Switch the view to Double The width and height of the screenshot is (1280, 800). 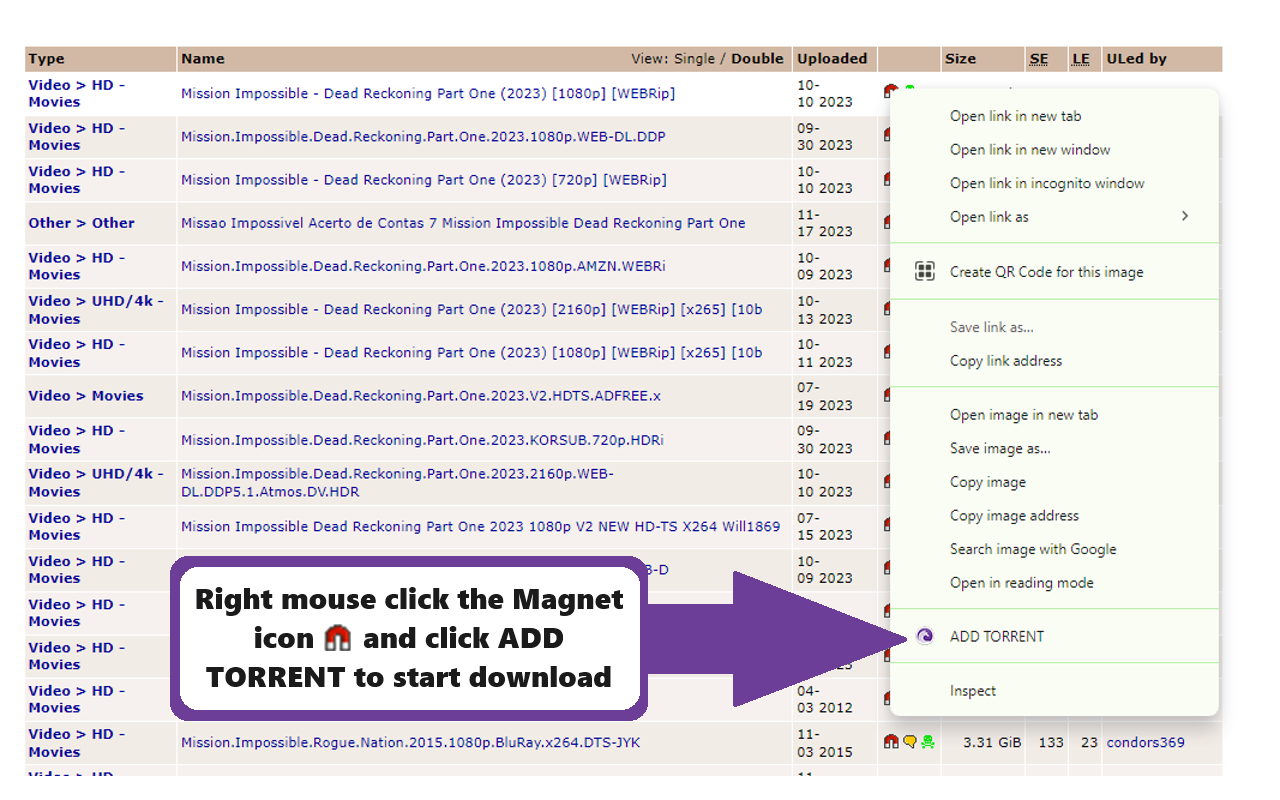[757, 59]
